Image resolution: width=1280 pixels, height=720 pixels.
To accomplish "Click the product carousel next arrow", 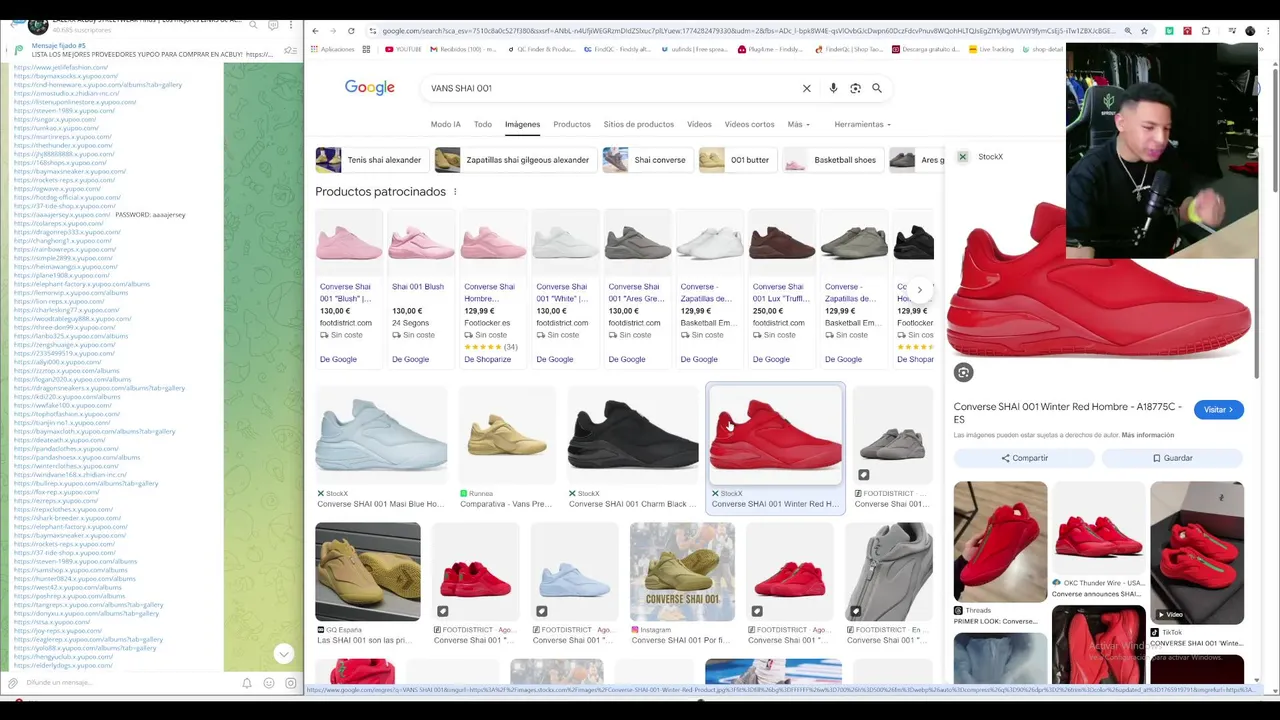I will point(920,290).
